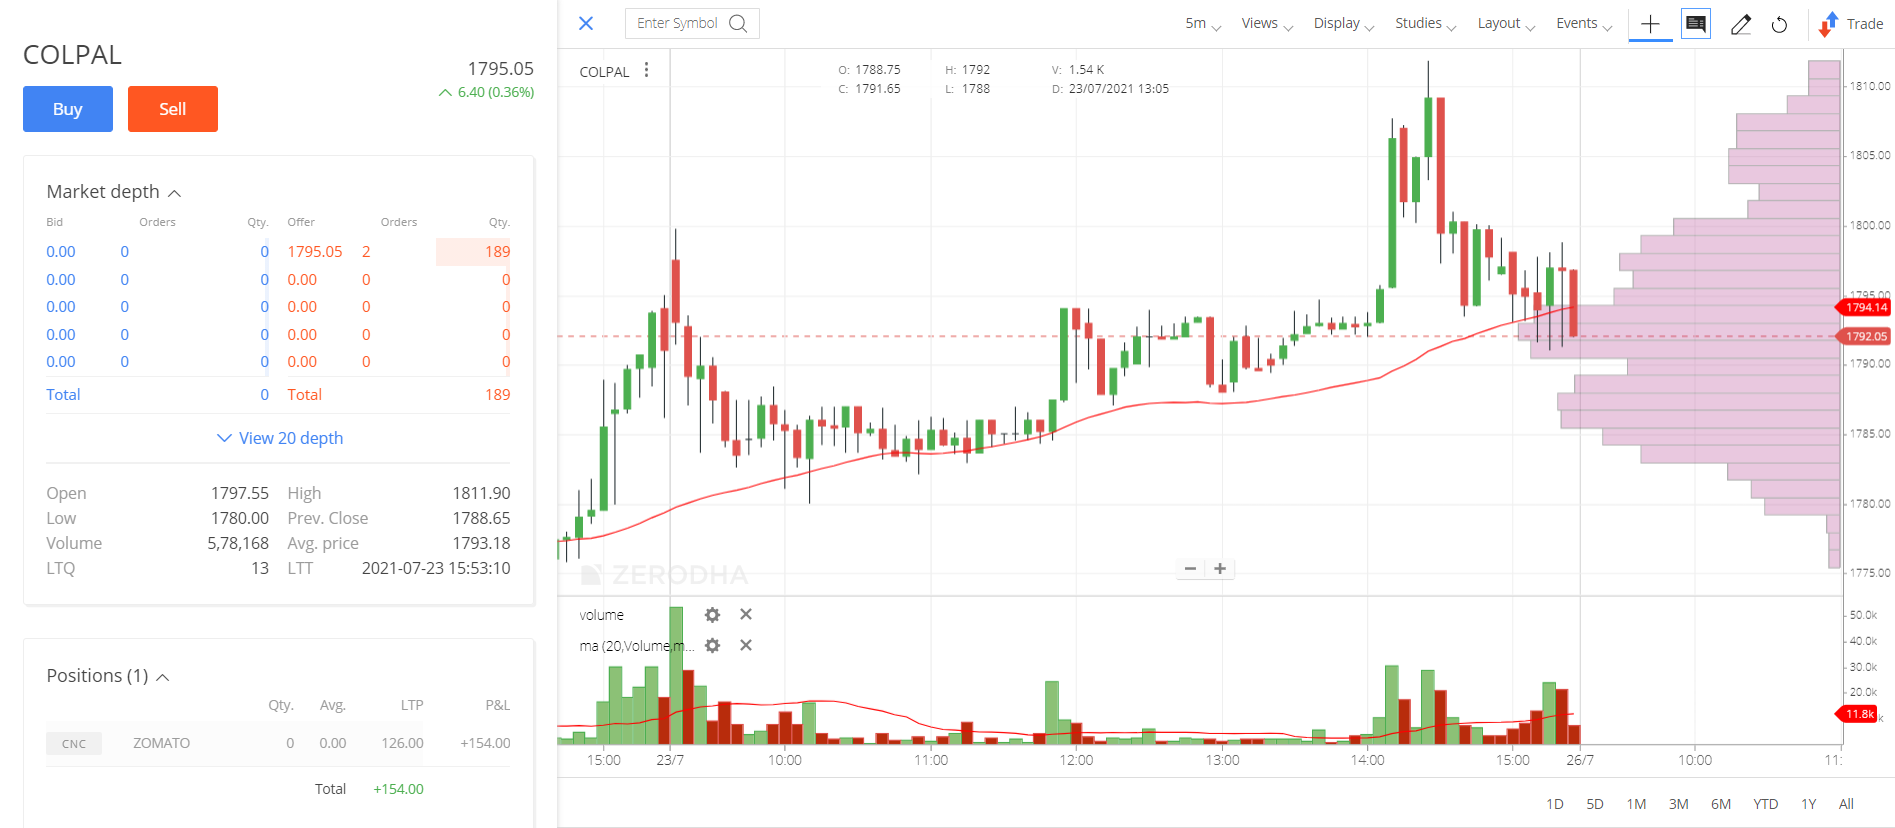Open settings gear for ma Volume study
This screenshot has width=1895, height=828.
[712, 646]
